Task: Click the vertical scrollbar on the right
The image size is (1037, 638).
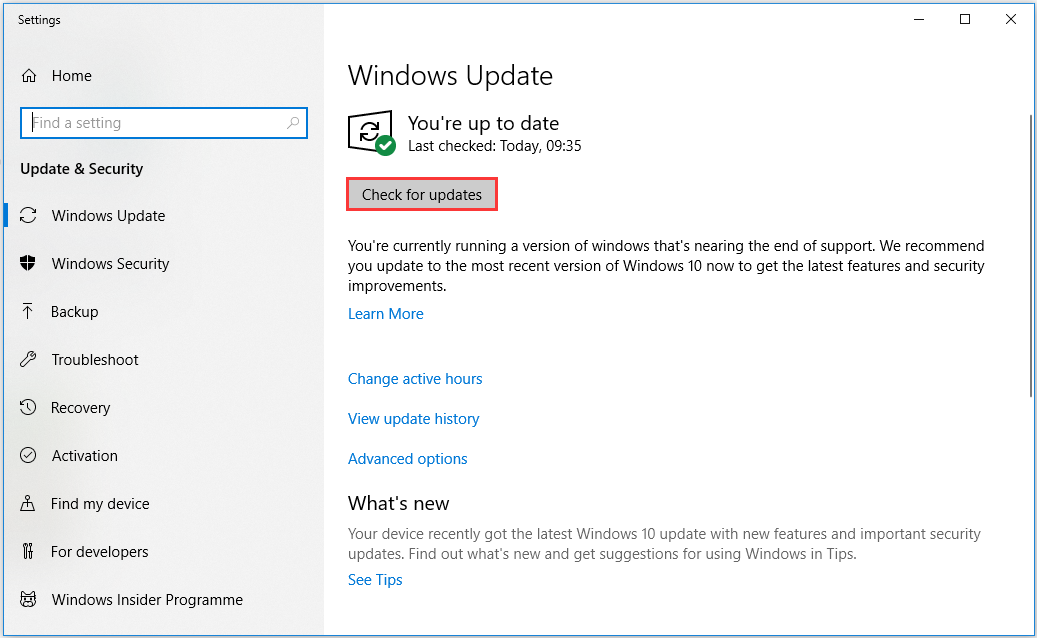Action: (1030, 257)
